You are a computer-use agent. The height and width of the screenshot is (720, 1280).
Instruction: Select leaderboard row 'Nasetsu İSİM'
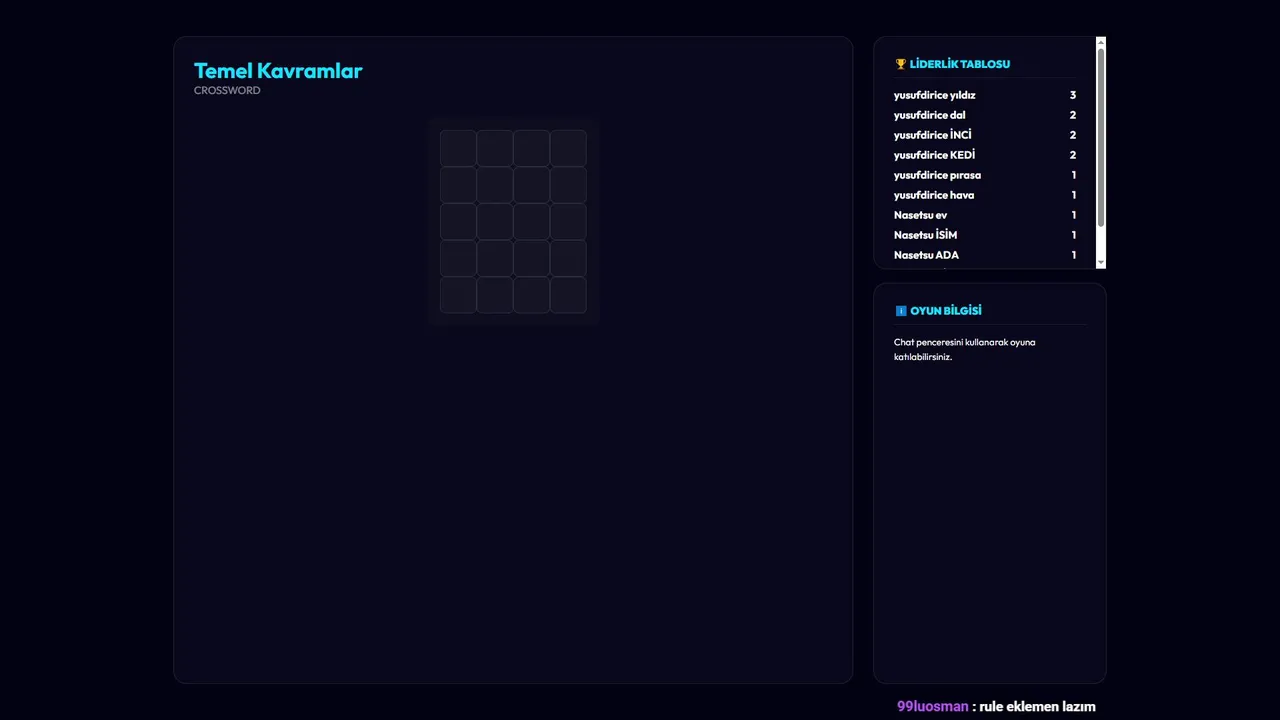pyautogui.click(x=985, y=235)
